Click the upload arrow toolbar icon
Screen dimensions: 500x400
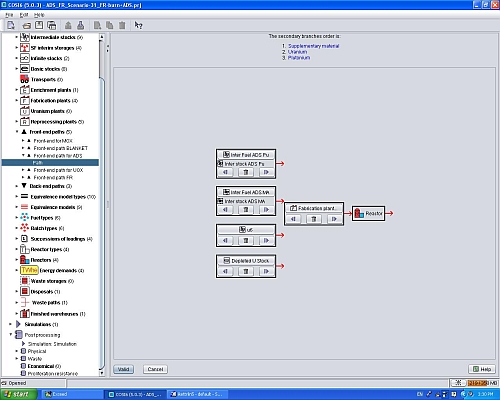[68, 25]
